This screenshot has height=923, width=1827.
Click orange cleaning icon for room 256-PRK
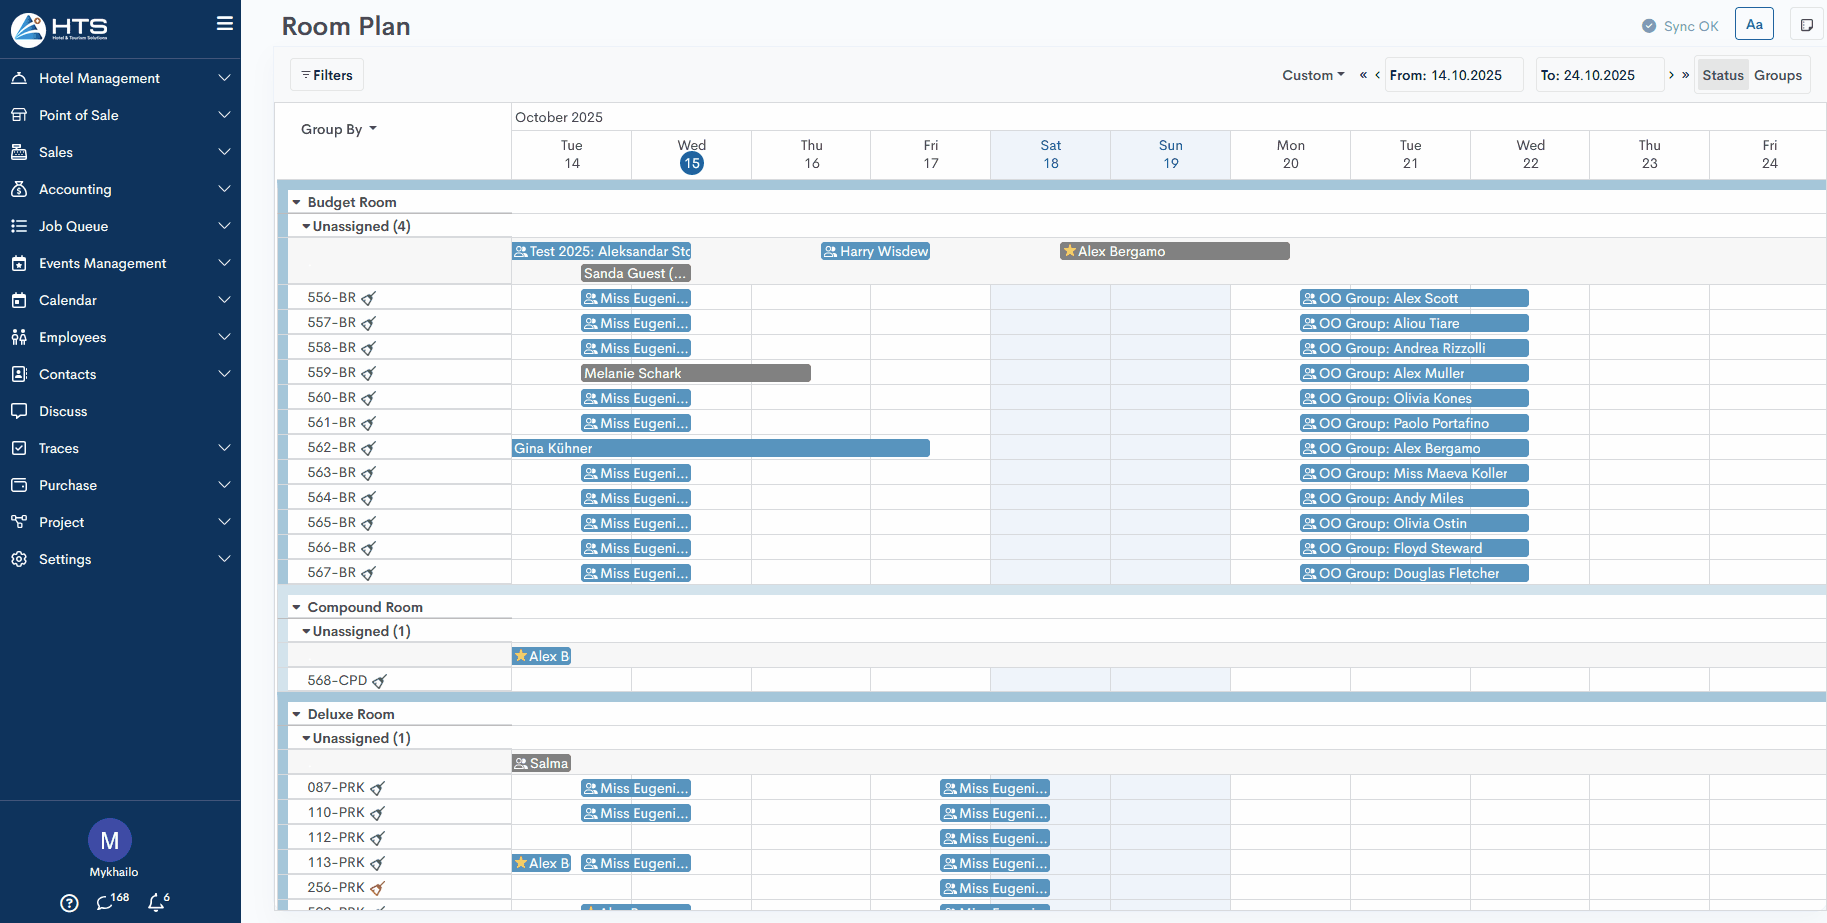[377, 888]
